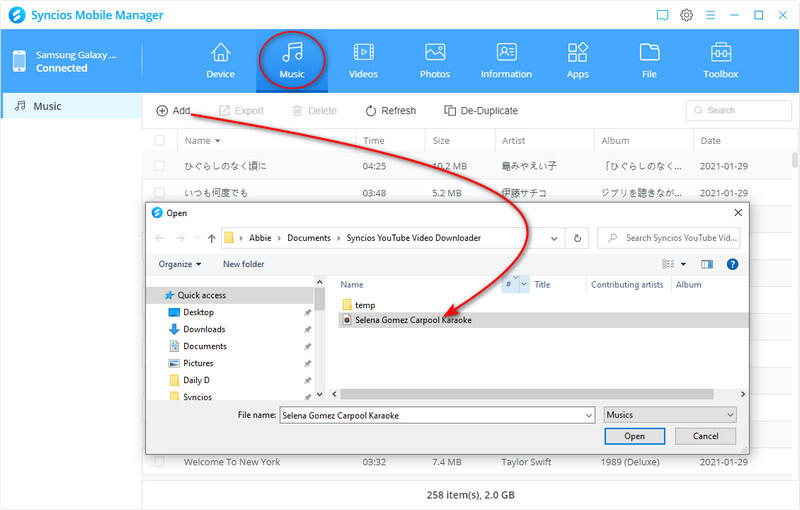Click the settings gear in title bar
800x510 pixels.
687,15
